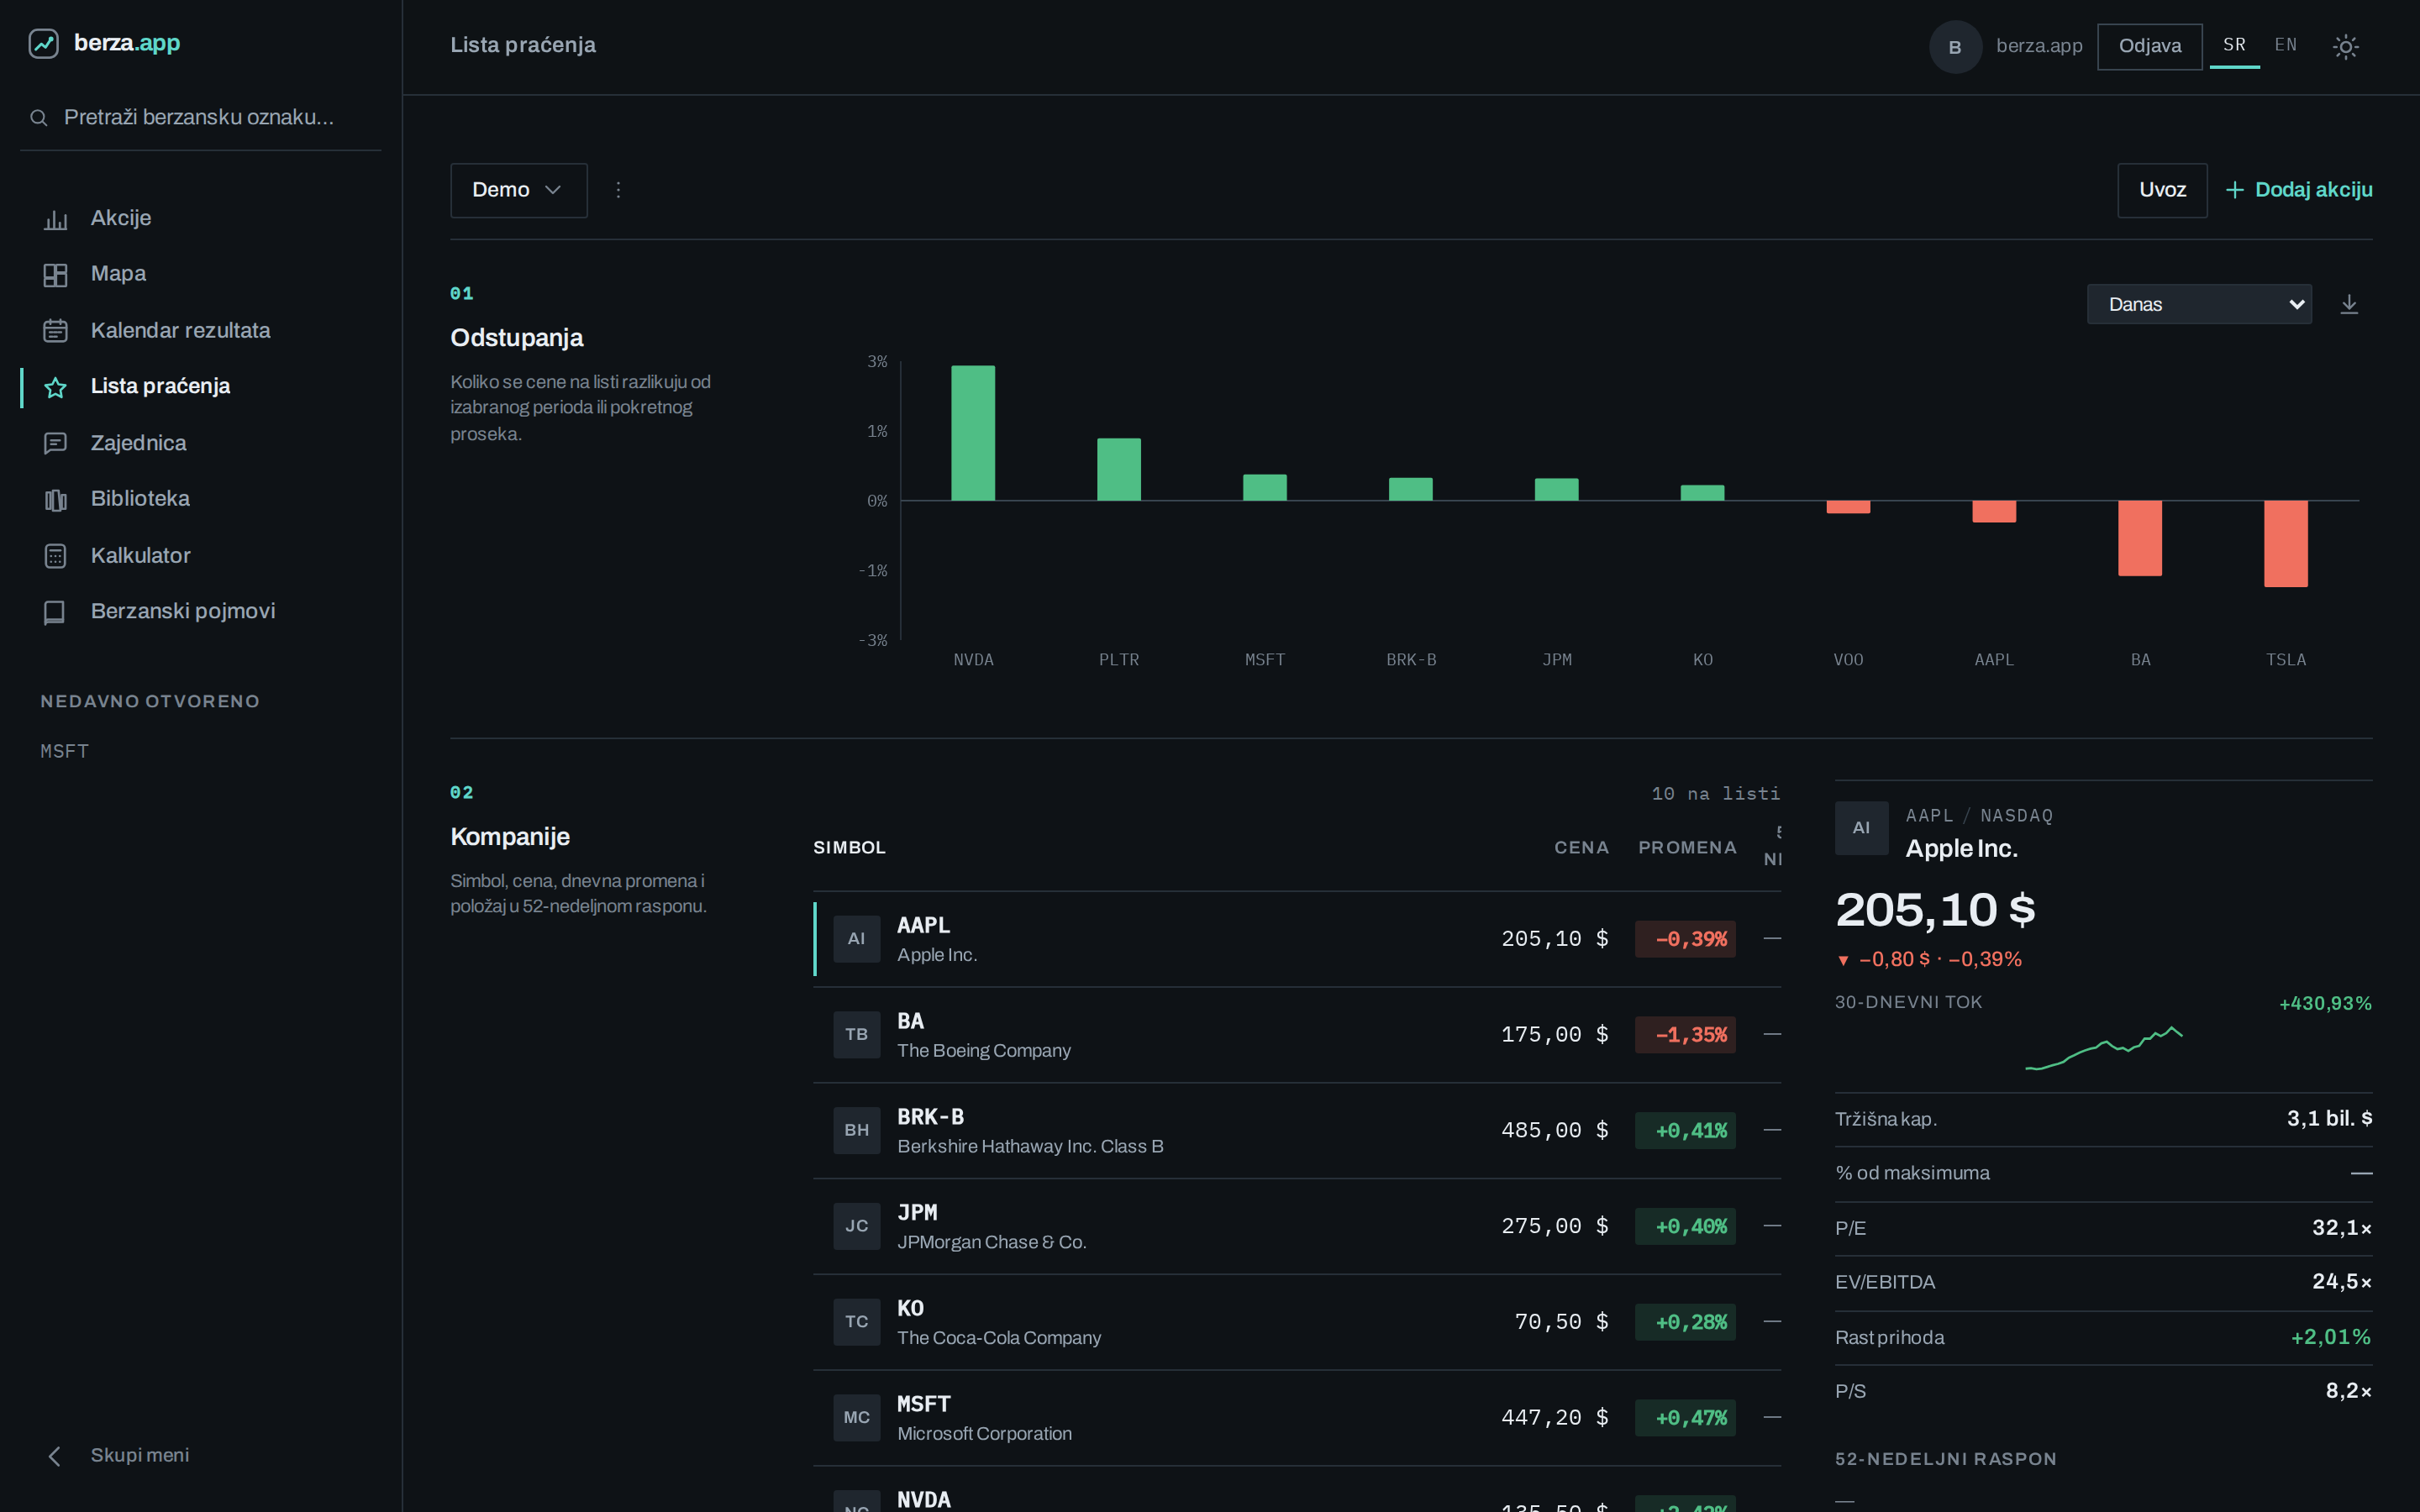Click the TSLA bar in the chart
Viewport: 2420px width, 1512px height.
click(2286, 544)
